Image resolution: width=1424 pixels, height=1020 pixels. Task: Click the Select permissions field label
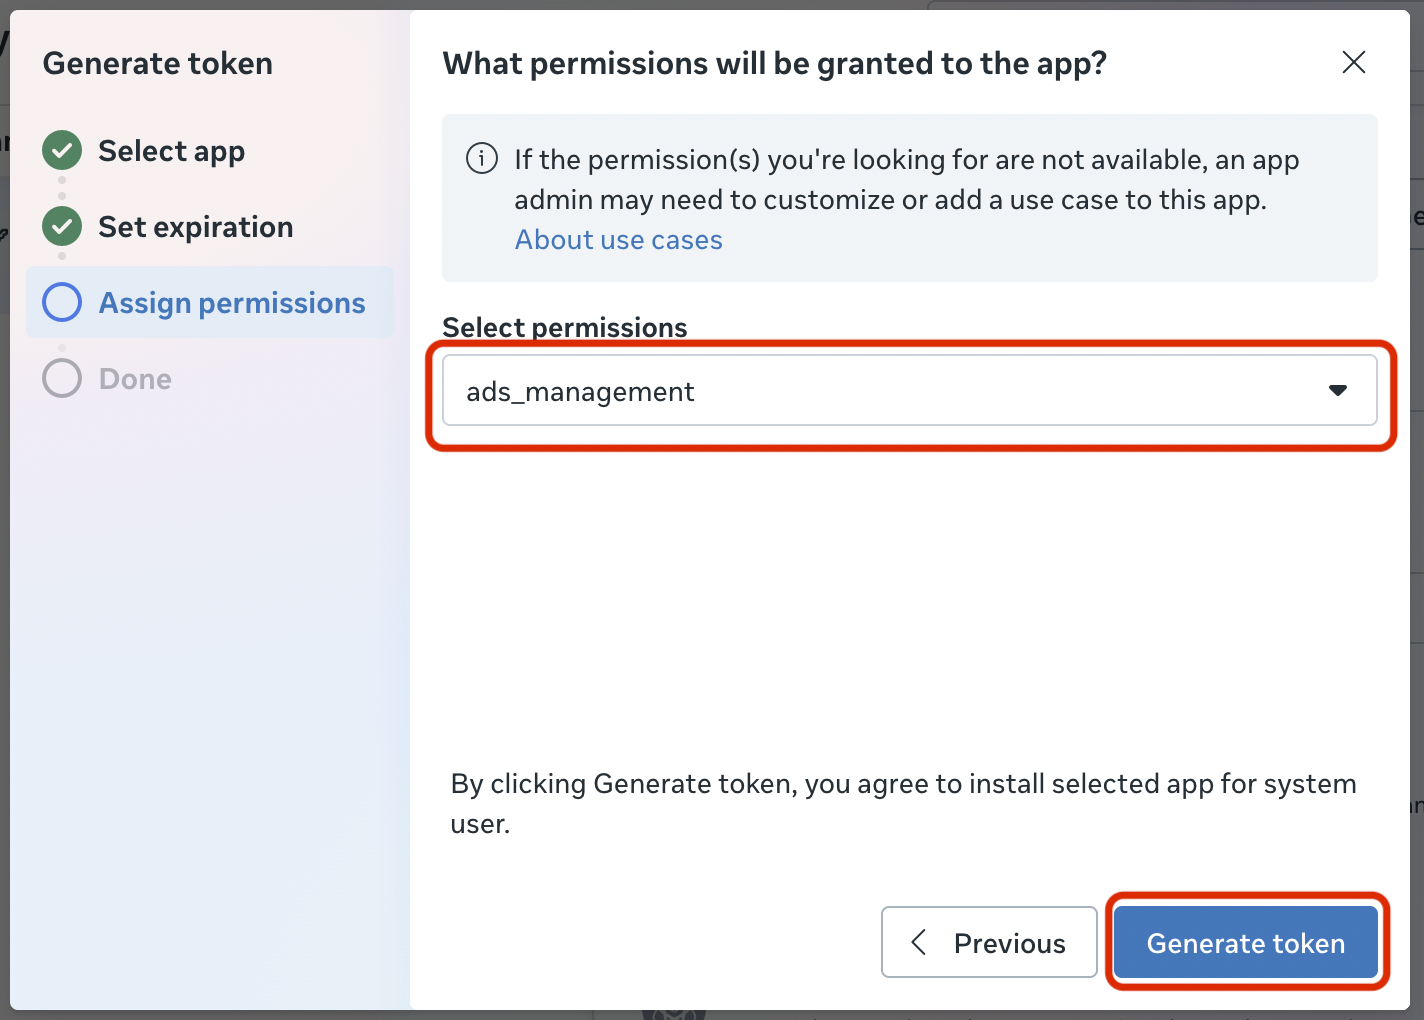click(564, 327)
